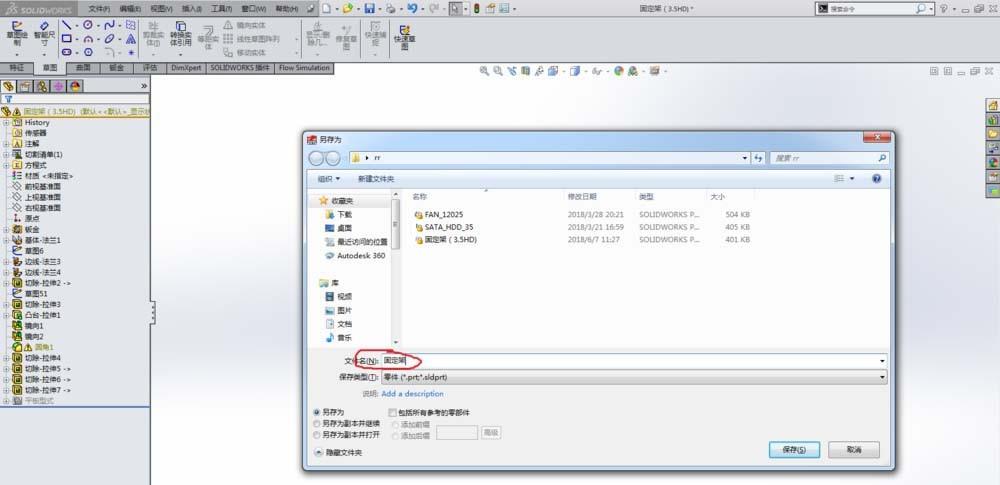Expand the 切割清单(1) tree node

pos(6,154)
